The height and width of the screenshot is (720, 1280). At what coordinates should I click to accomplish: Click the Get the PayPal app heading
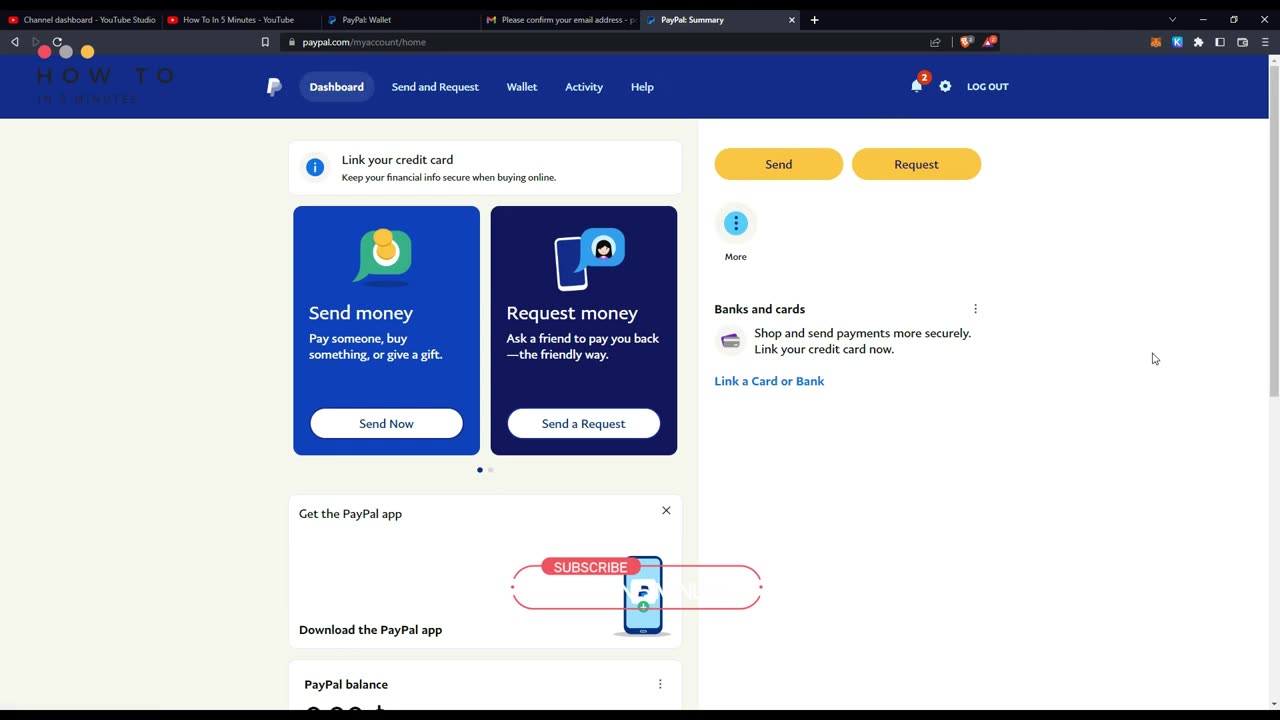coord(350,514)
